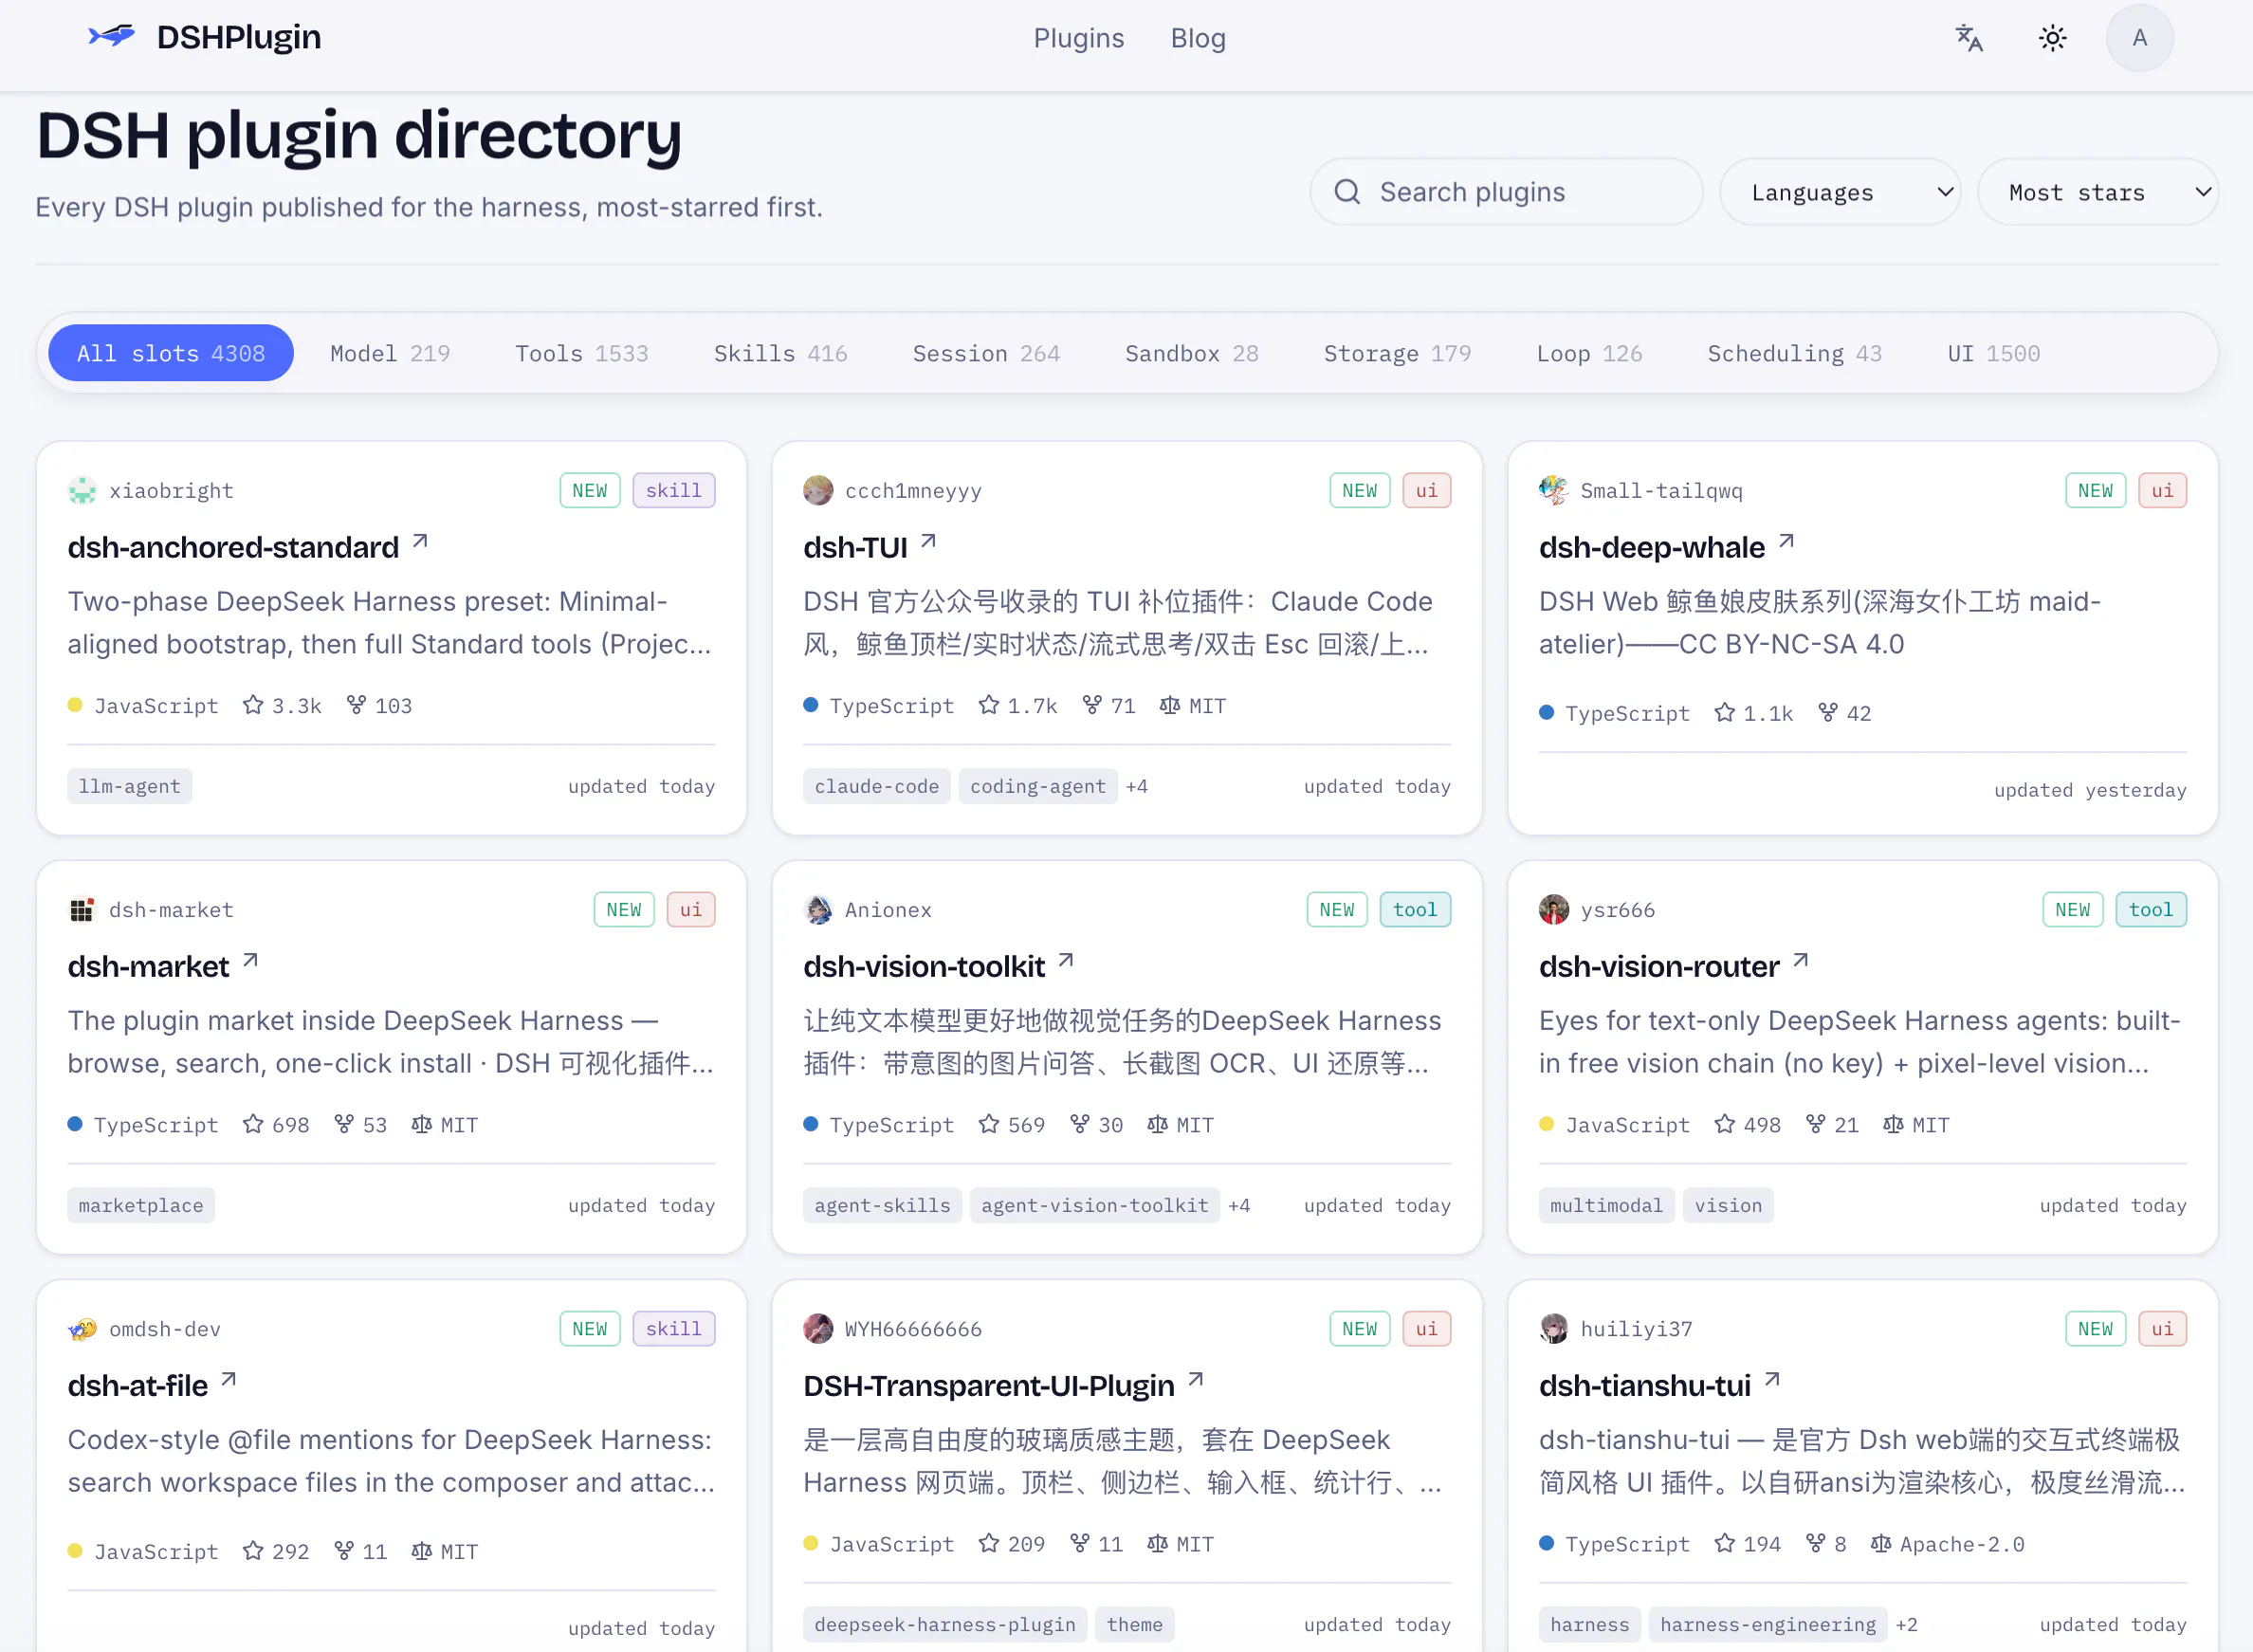Screen dimensions: 2253x1652
Task: Click the DSHPlugin whale logo icon
Action: [x=111, y=37]
